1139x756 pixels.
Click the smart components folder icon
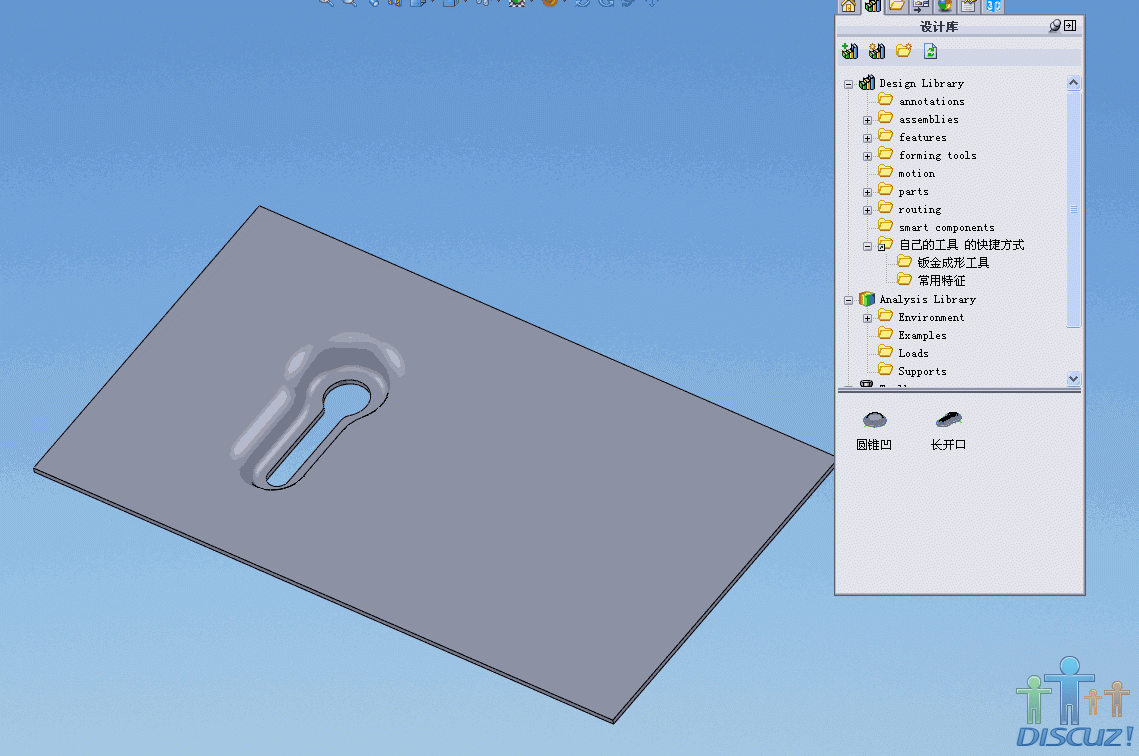click(x=885, y=226)
